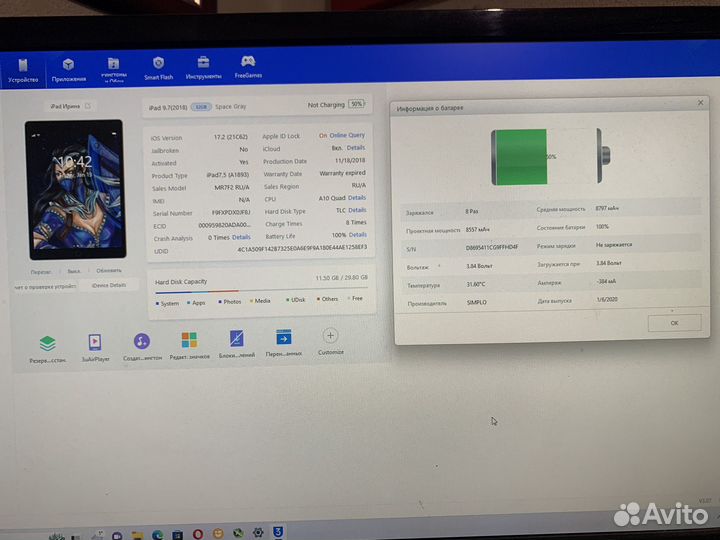
Task: Click the Выкл. power off button
Action: (x=73, y=271)
